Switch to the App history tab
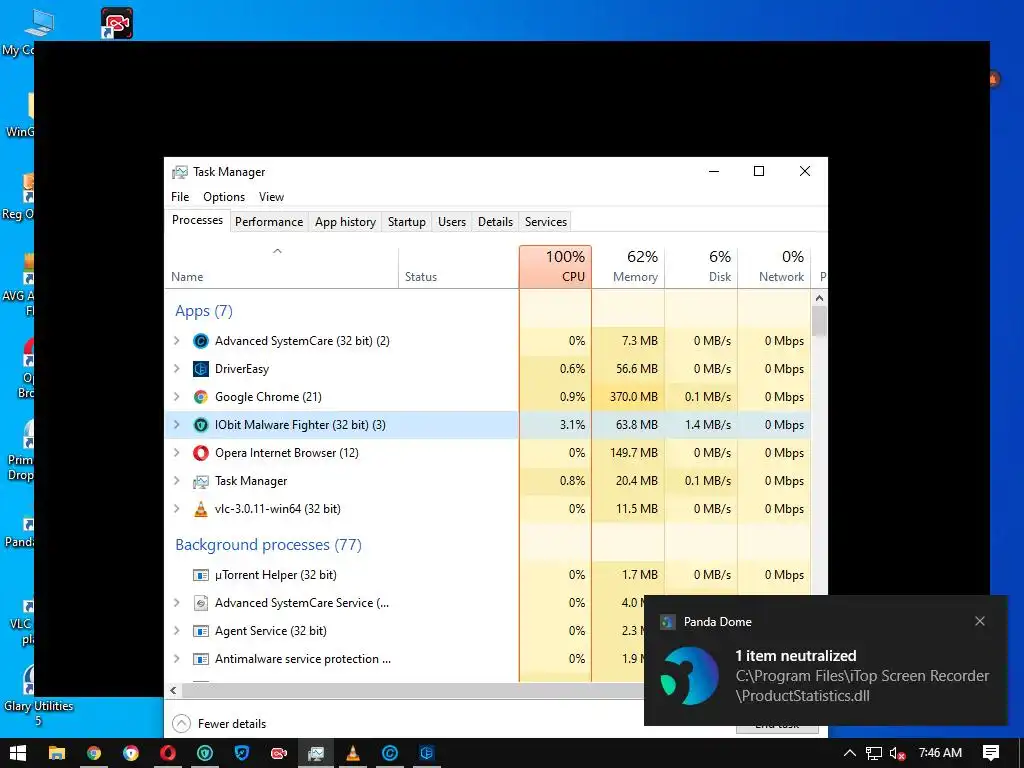Viewport: 1024px width, 768px height. 345,222
